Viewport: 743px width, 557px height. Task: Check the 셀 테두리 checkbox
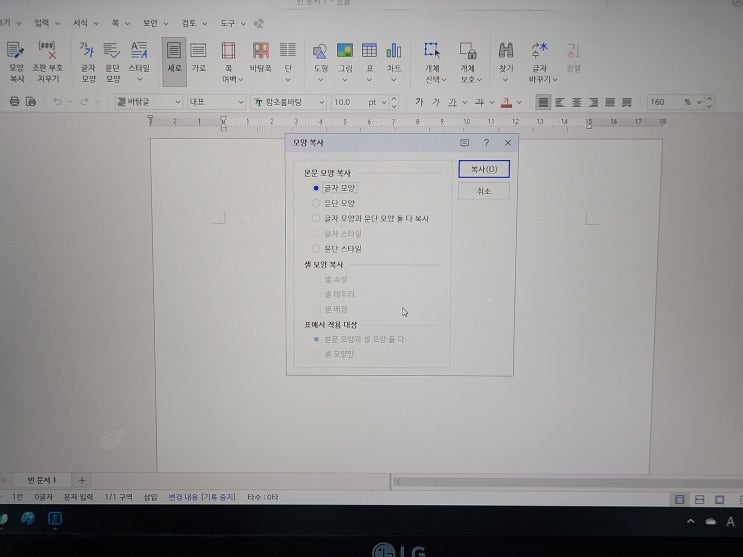tap(333, 294)
